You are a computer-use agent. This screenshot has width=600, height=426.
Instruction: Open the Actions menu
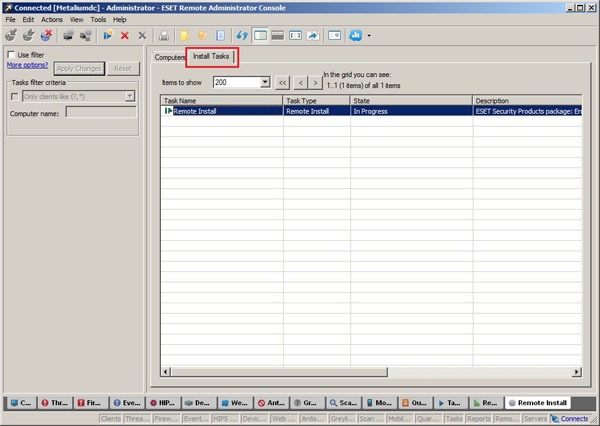coord(52,20)
